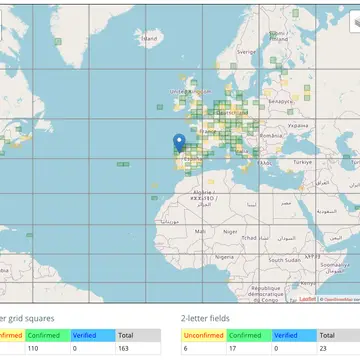This screenshot has width=360, height=360.
Task: Click the Kenya label on the map
Action: coord(307,283)
